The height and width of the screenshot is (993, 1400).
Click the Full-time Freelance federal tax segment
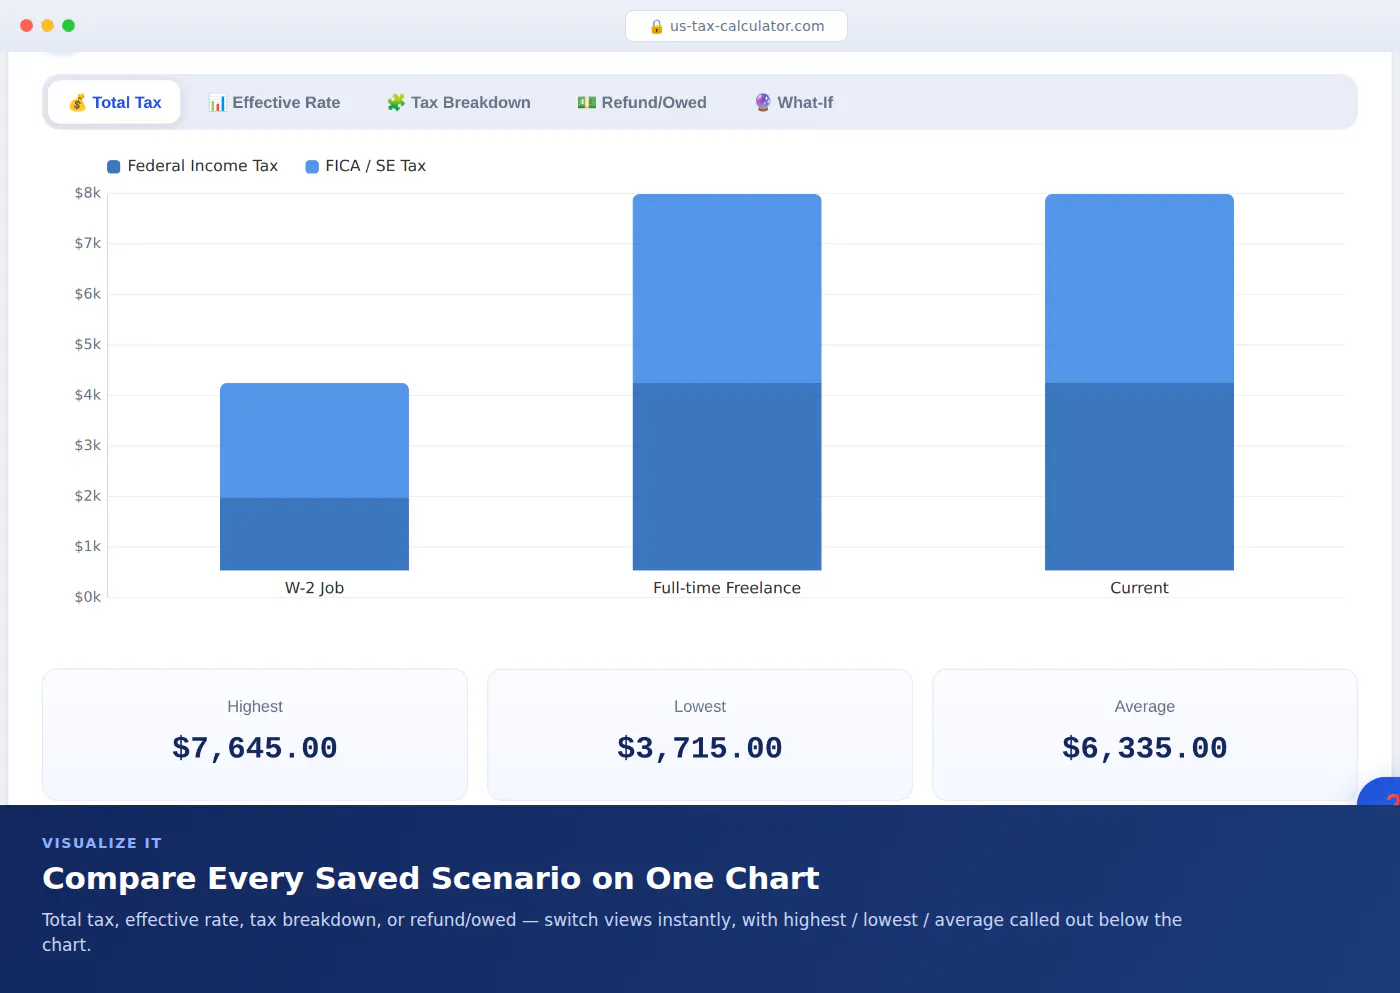click(727, 477)
